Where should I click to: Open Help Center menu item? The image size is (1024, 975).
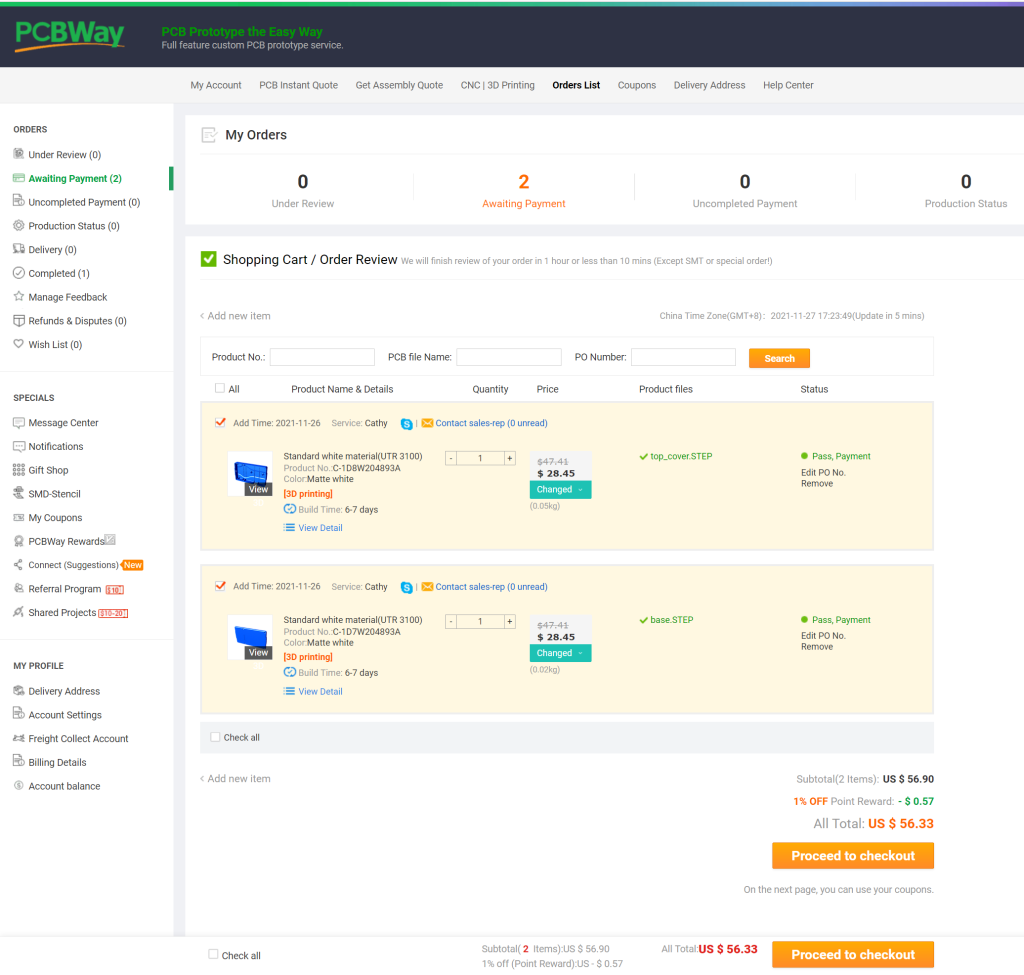point(788,85)
